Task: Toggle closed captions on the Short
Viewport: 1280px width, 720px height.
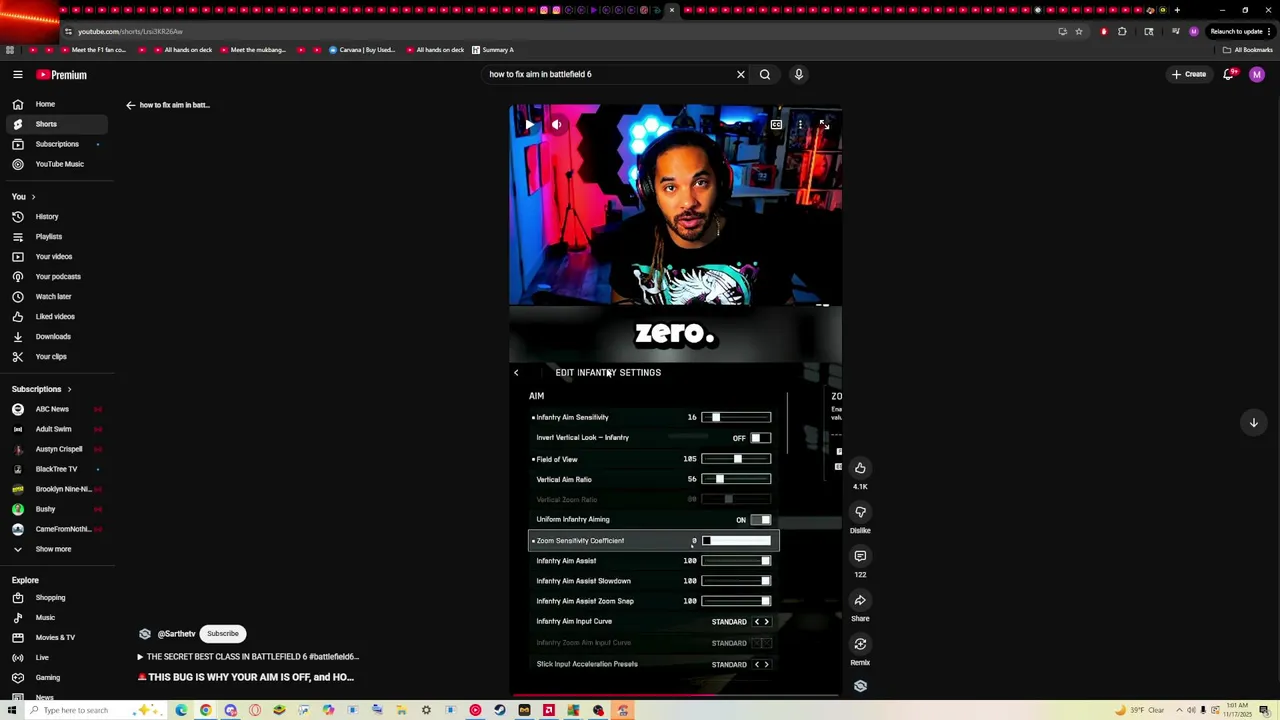Action: tap(776, 125)
